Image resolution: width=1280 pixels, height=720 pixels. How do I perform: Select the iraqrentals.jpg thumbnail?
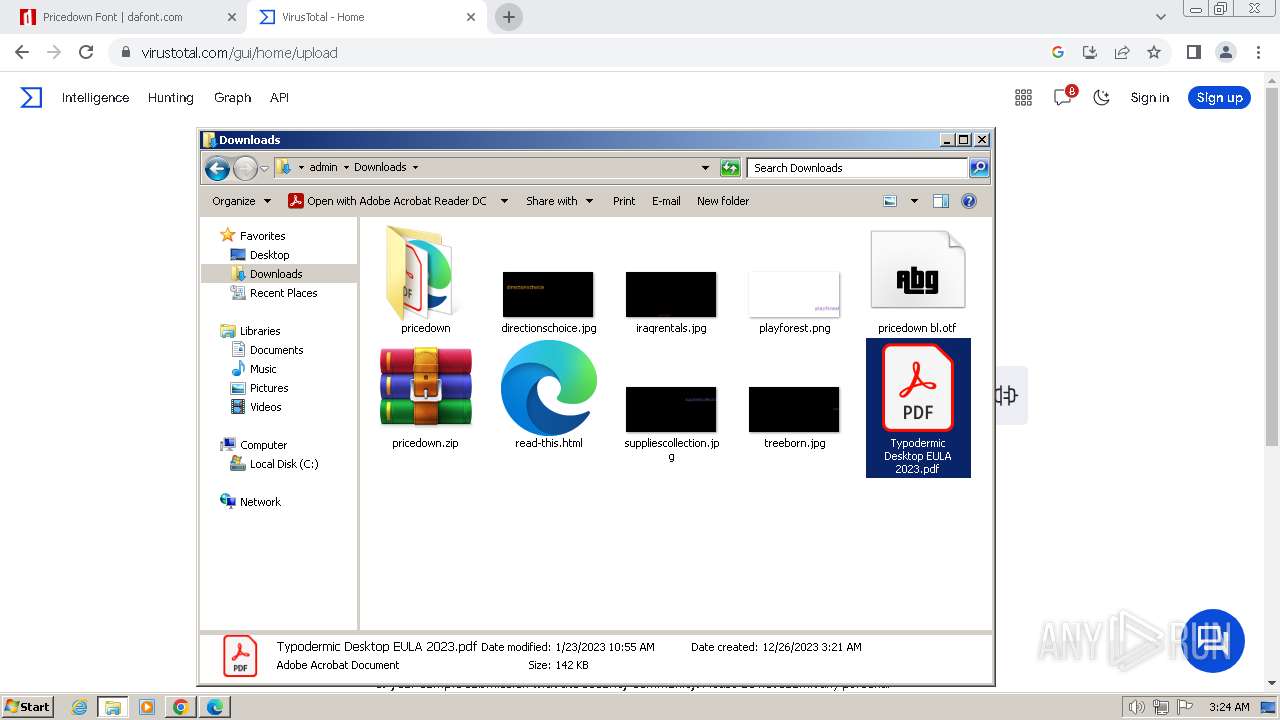(671, 295)
